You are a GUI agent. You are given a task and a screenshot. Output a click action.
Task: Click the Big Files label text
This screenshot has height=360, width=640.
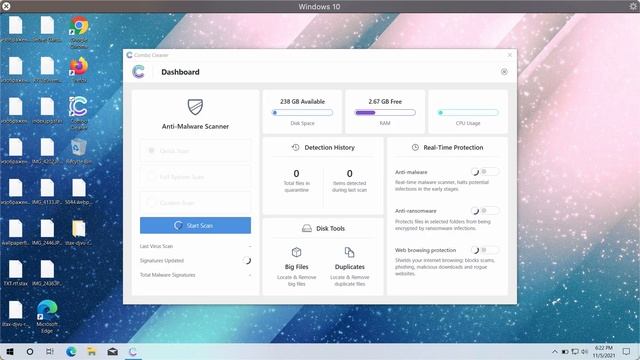[x=297, y=267]
